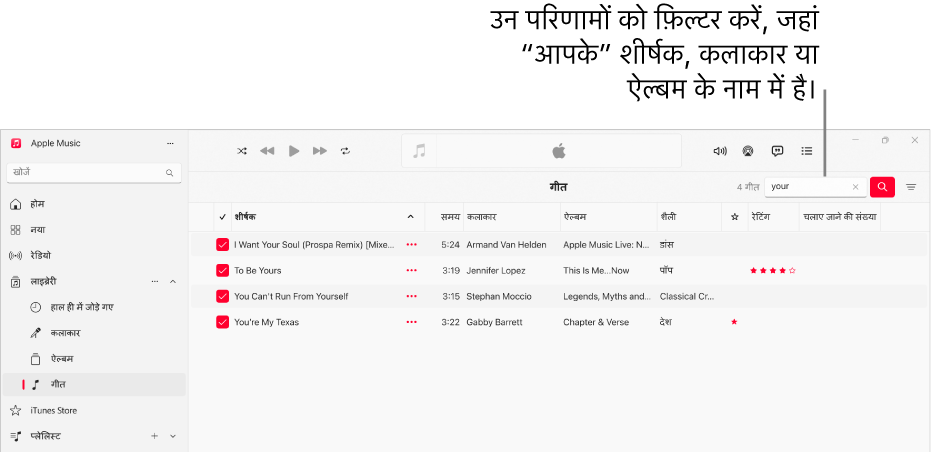Skip to next track
The image size is (934, 452).
click(320, 151)
